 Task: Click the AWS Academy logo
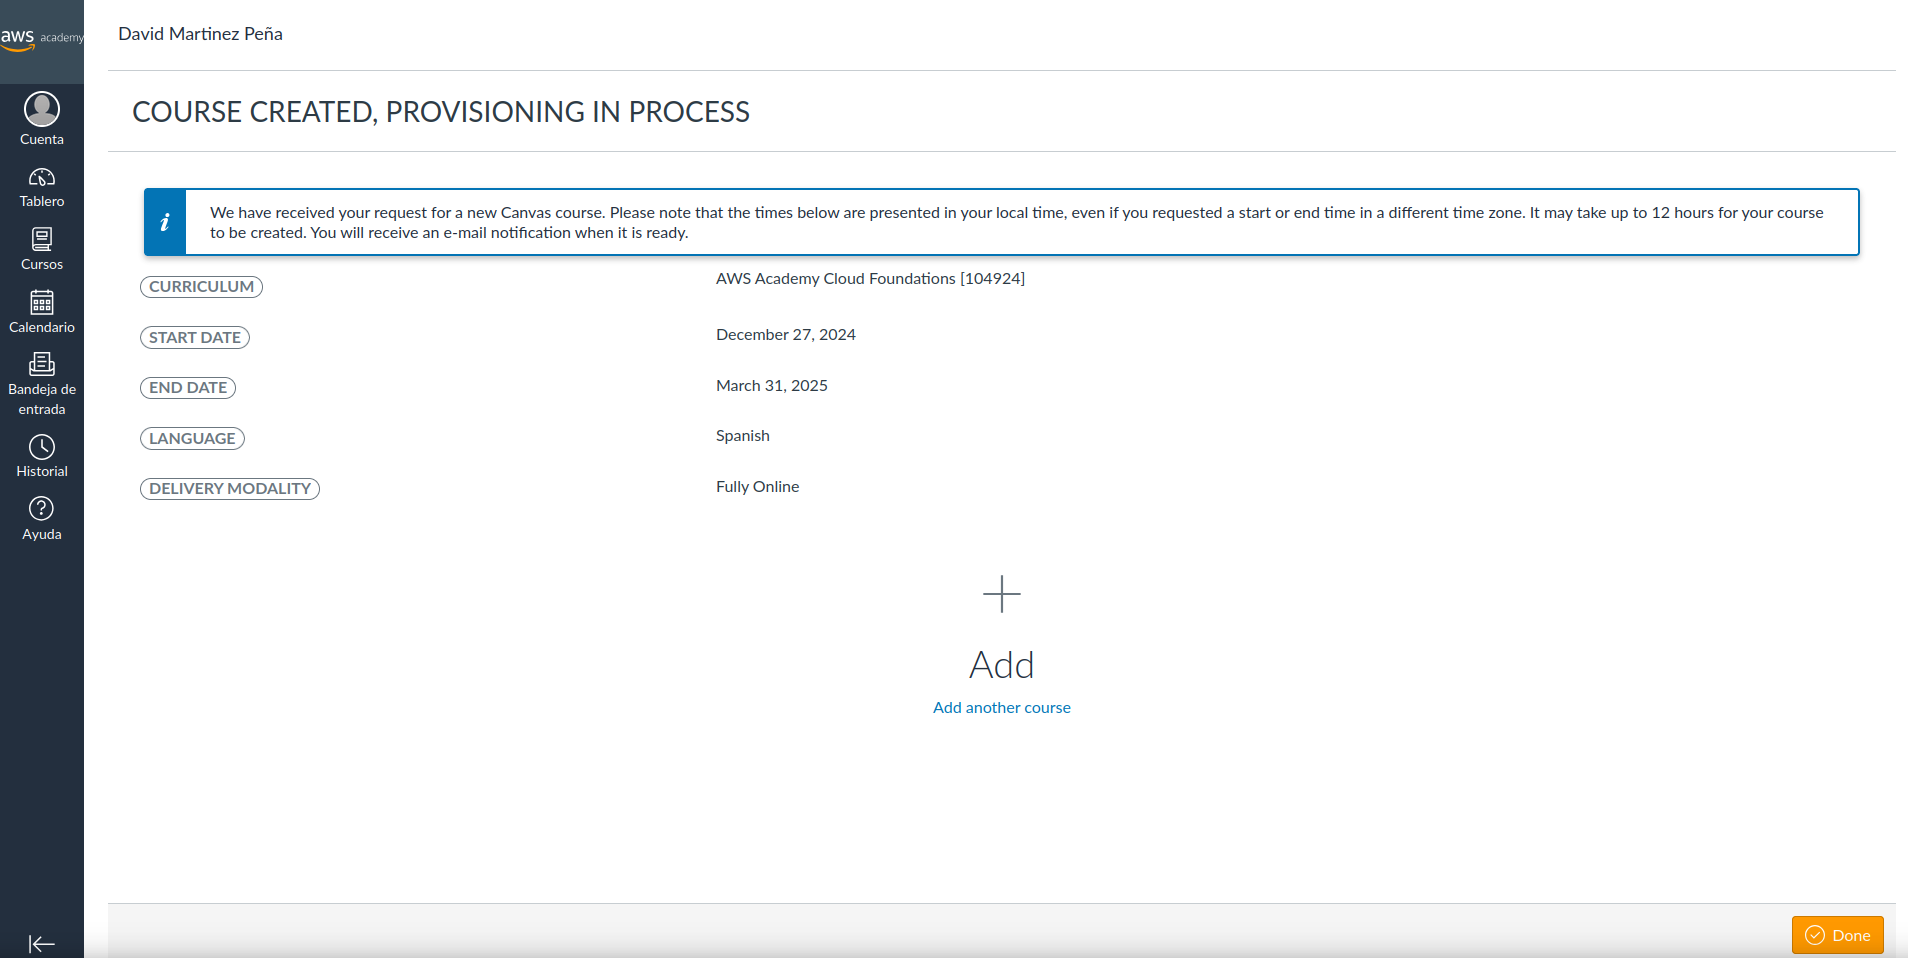click(40, 38)
